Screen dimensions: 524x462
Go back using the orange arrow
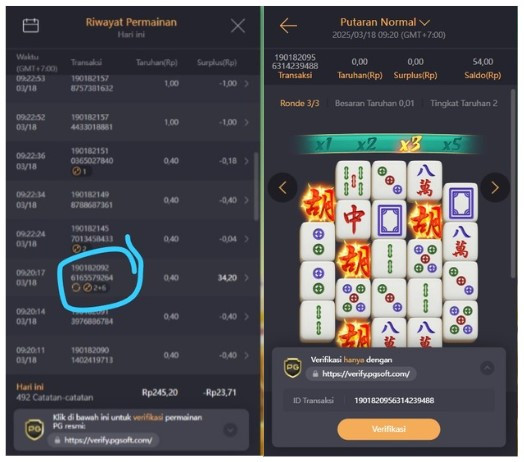point(288,26)
